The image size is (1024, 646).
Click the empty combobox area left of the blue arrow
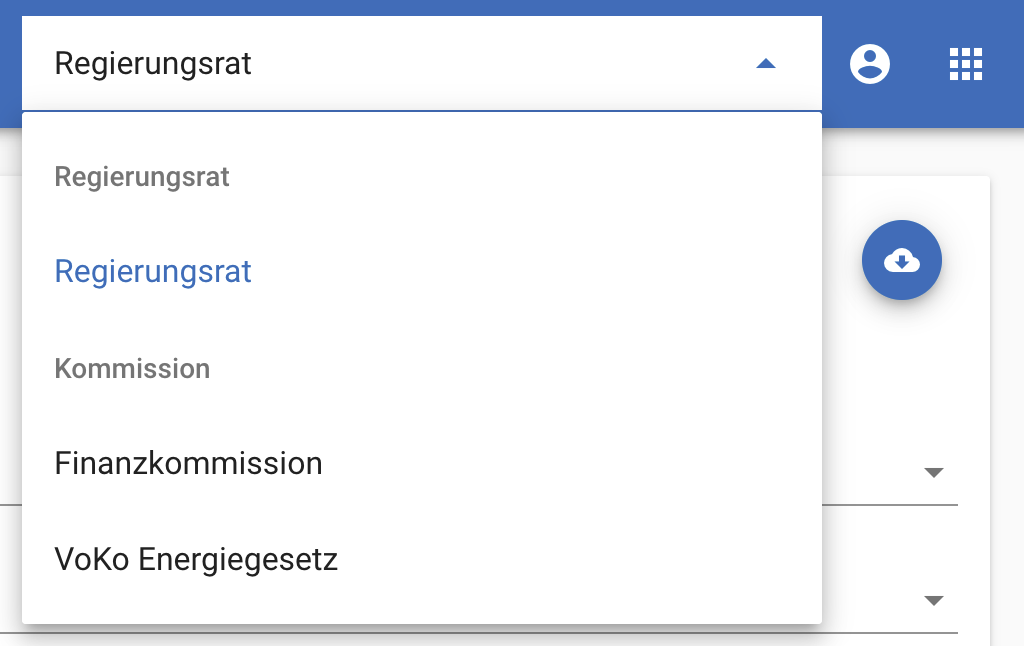(500, 64)
